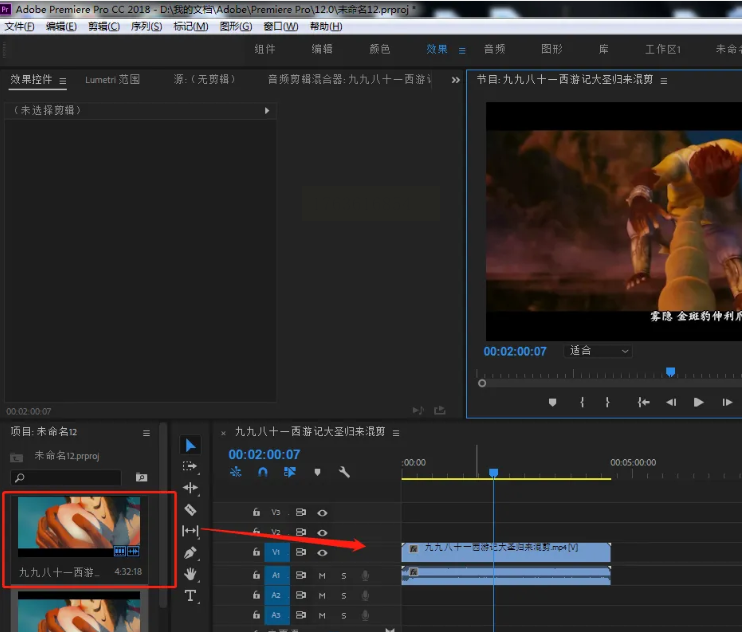Select the Selection arrow tool

[x=191, y=445]
